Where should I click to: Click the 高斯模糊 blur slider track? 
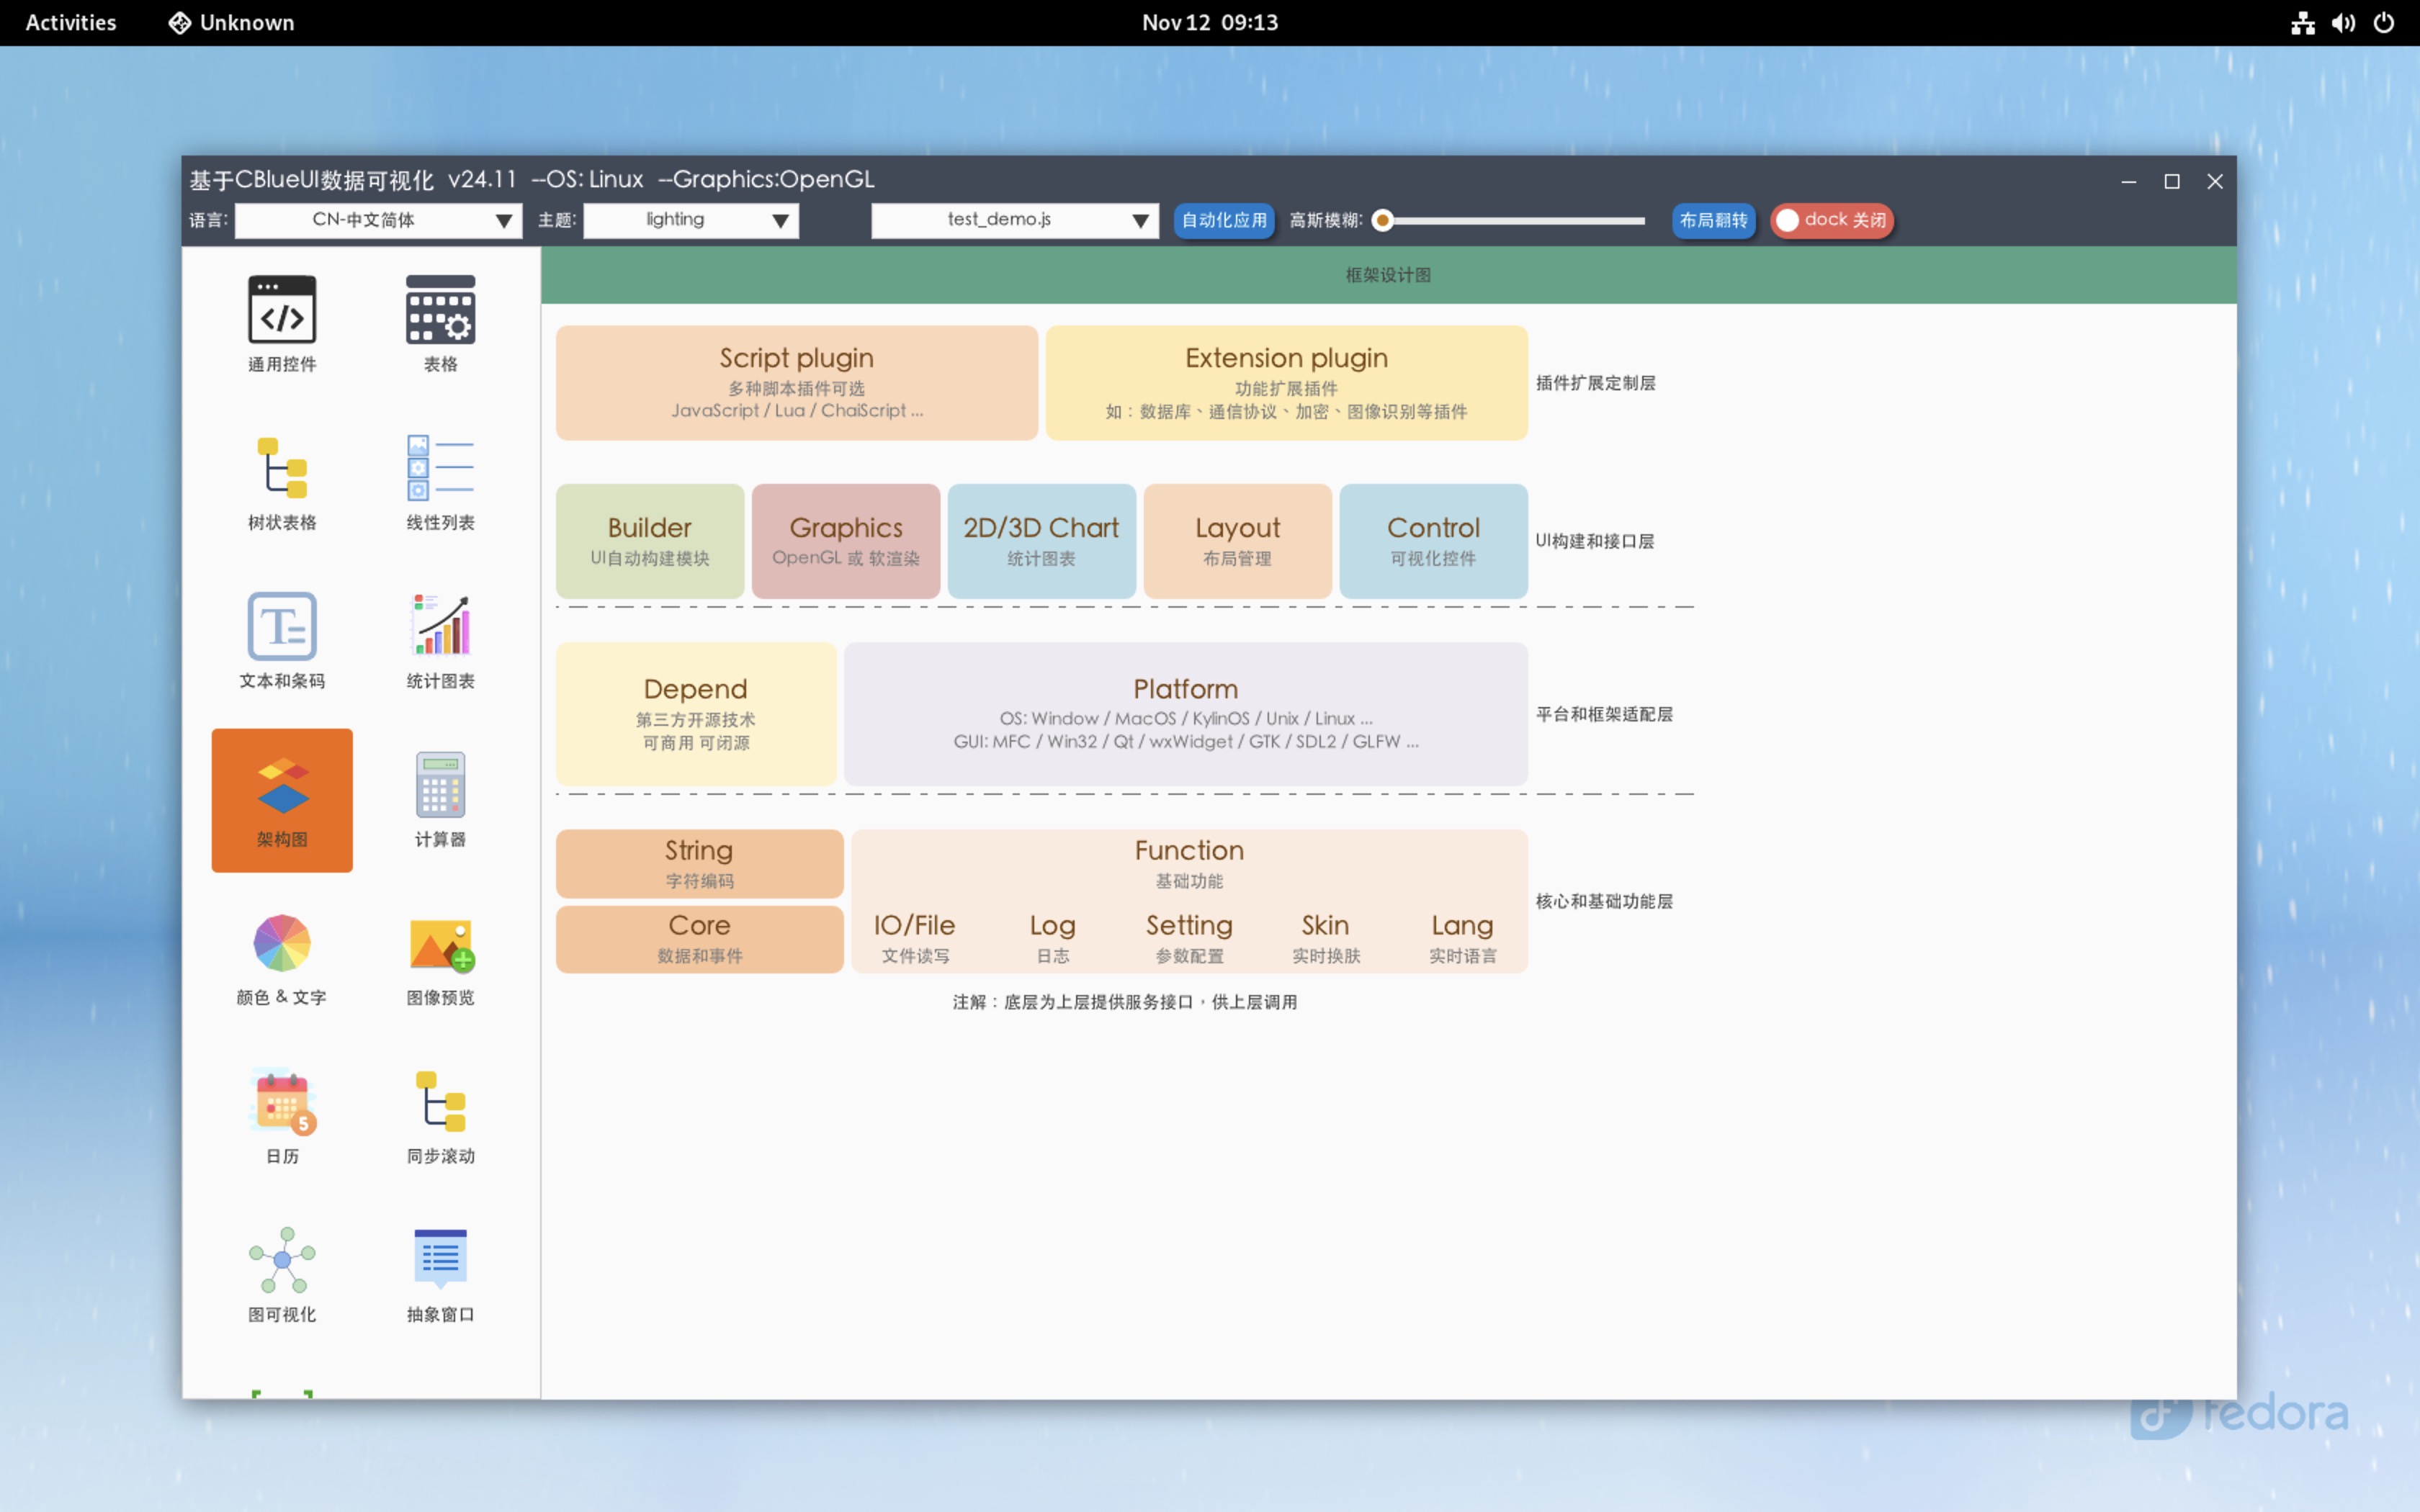[x=1515, y=220]
